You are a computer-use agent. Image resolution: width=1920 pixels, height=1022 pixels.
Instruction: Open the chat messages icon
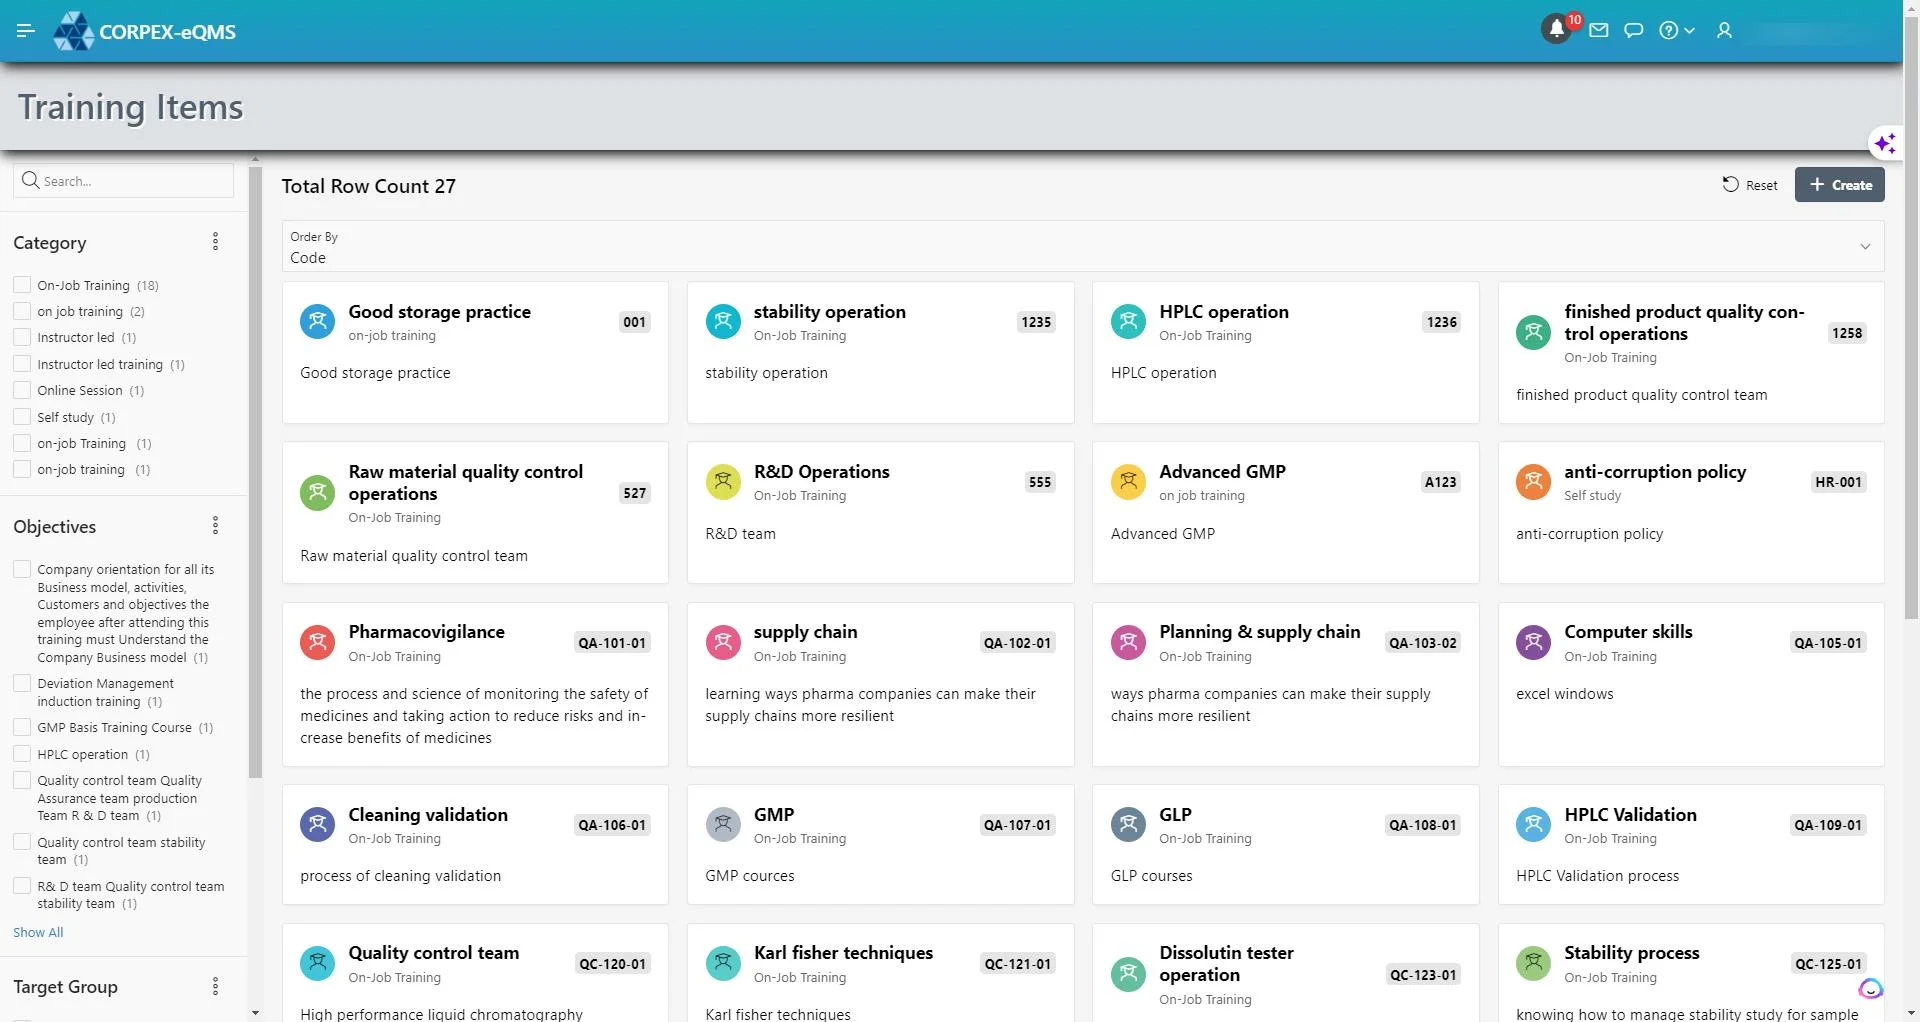(x=1633, y=31)
